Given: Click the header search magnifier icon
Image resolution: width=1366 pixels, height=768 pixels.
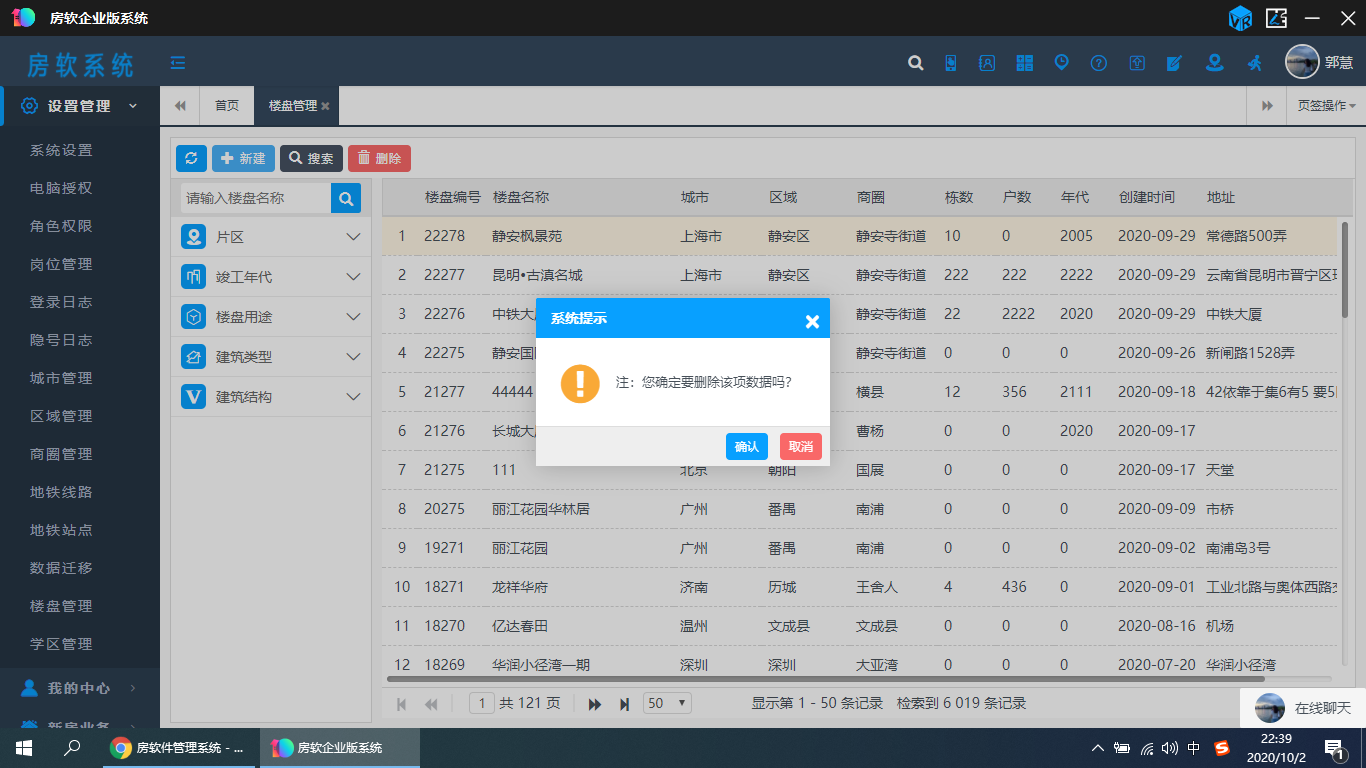Looking at the screenshot, I should [x=915, y=63].
